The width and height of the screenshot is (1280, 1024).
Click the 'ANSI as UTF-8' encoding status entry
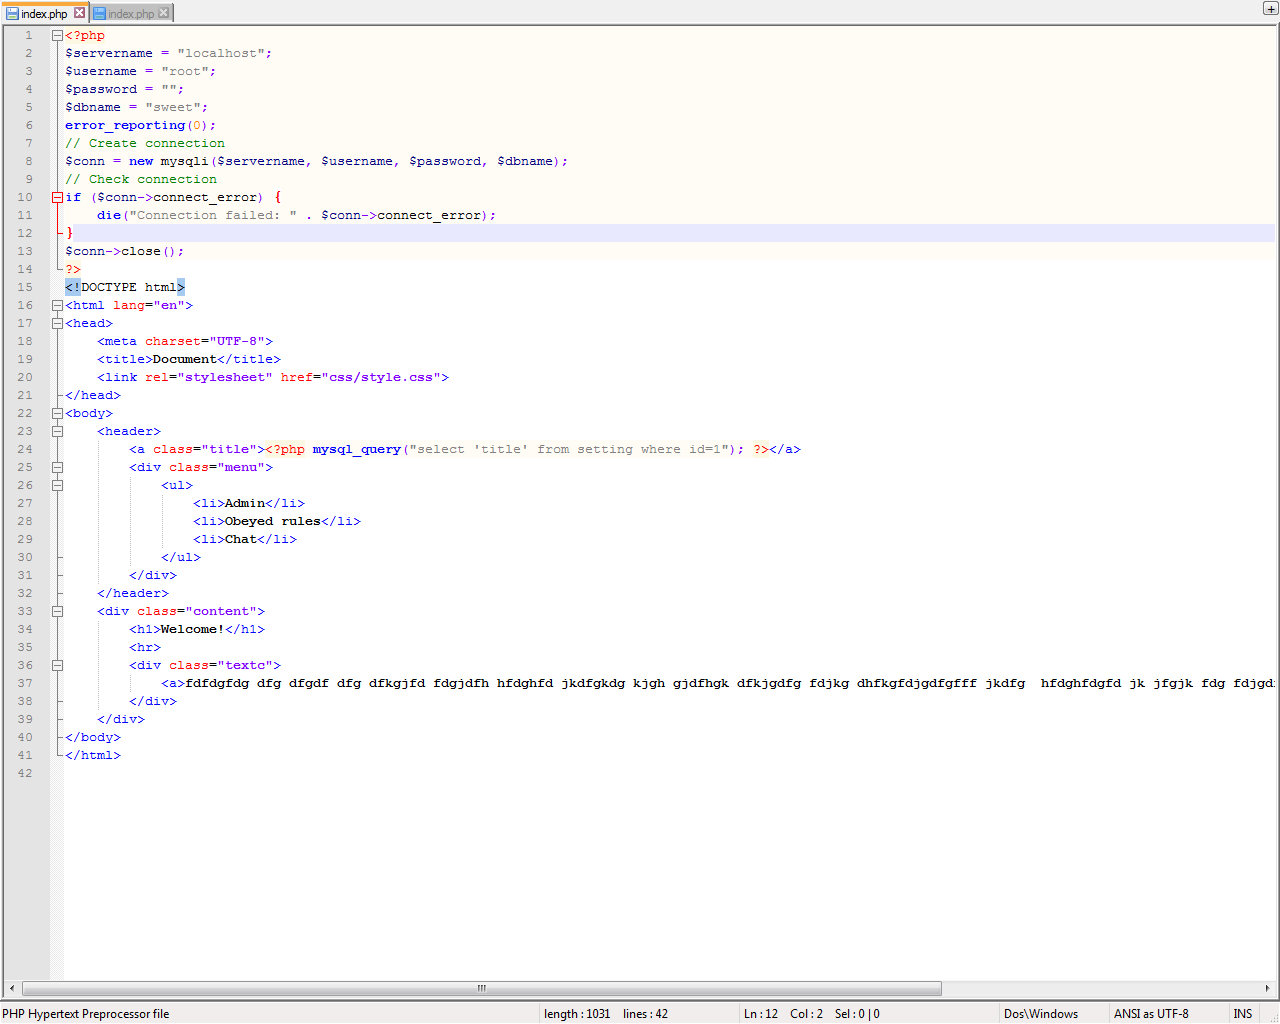[1151, 1013]
